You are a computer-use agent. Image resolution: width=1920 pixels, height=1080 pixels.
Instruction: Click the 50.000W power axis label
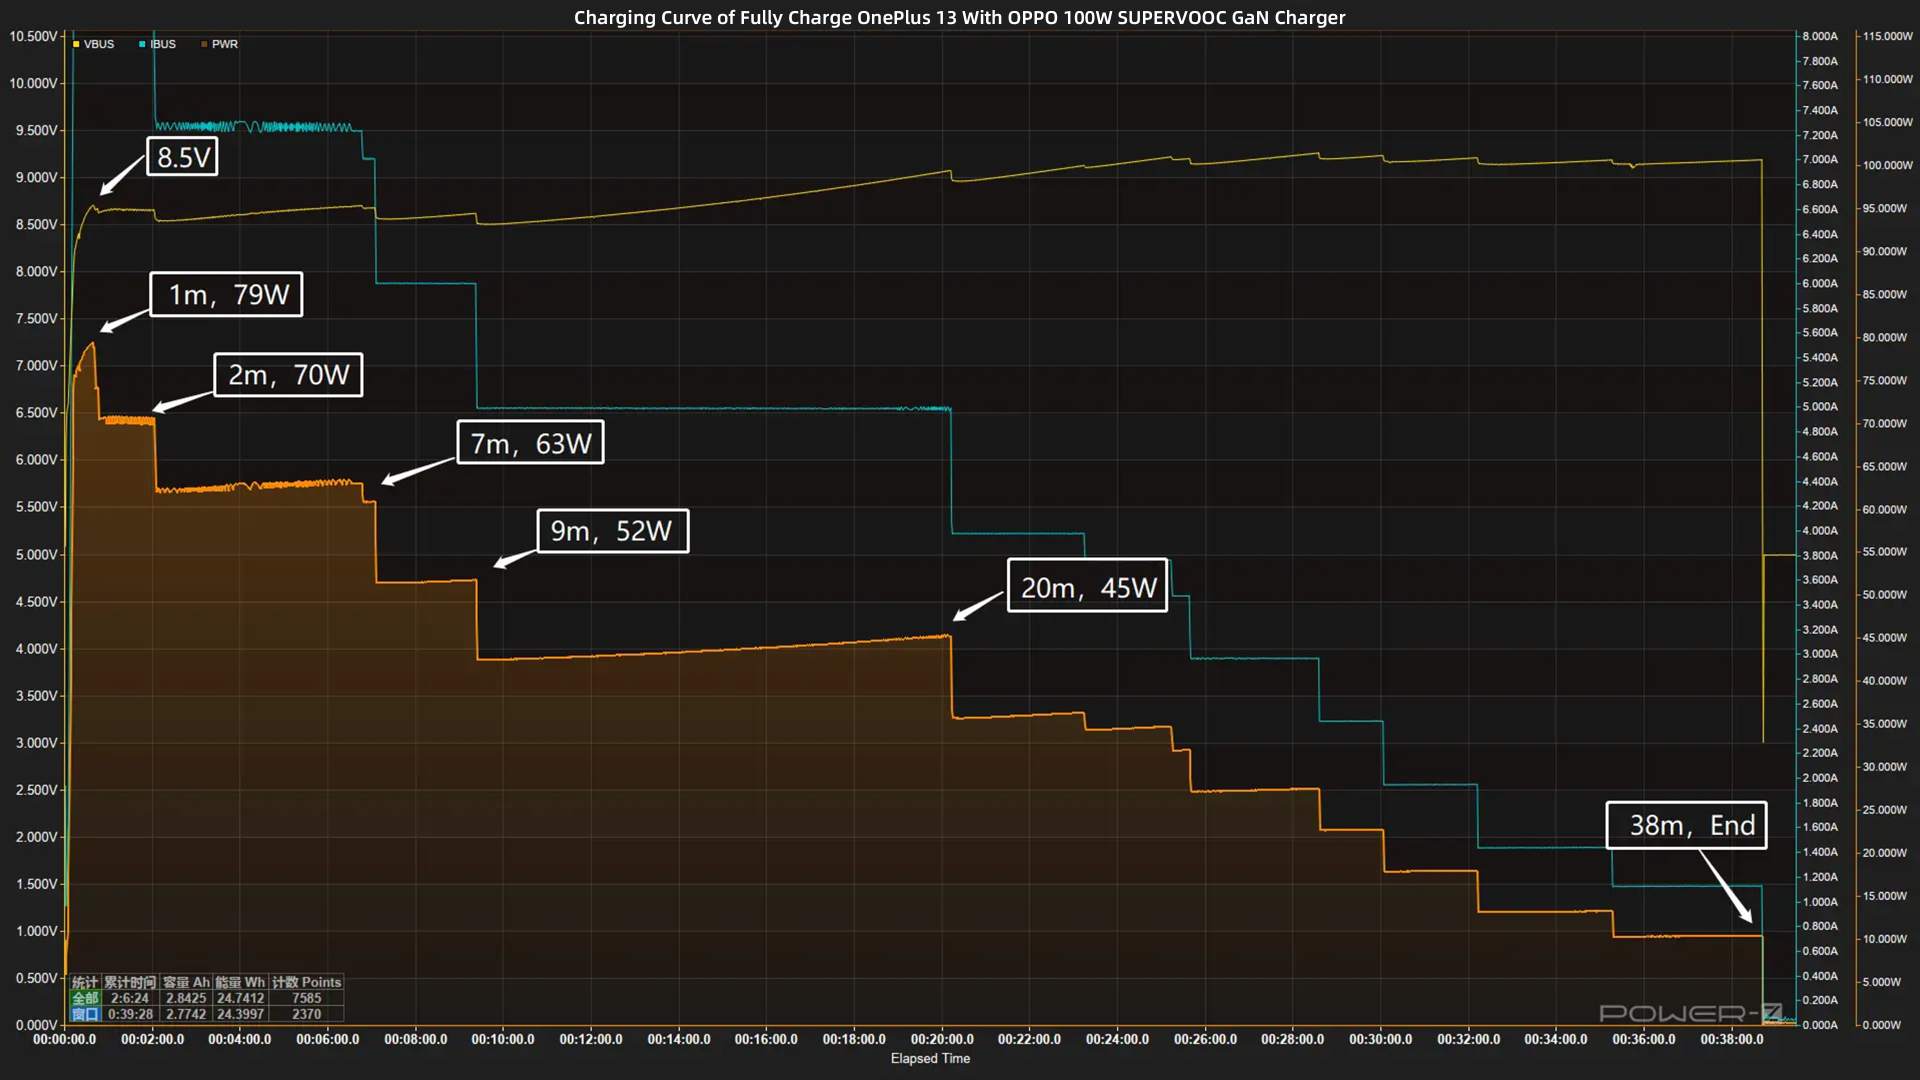tap(1885, 595)
